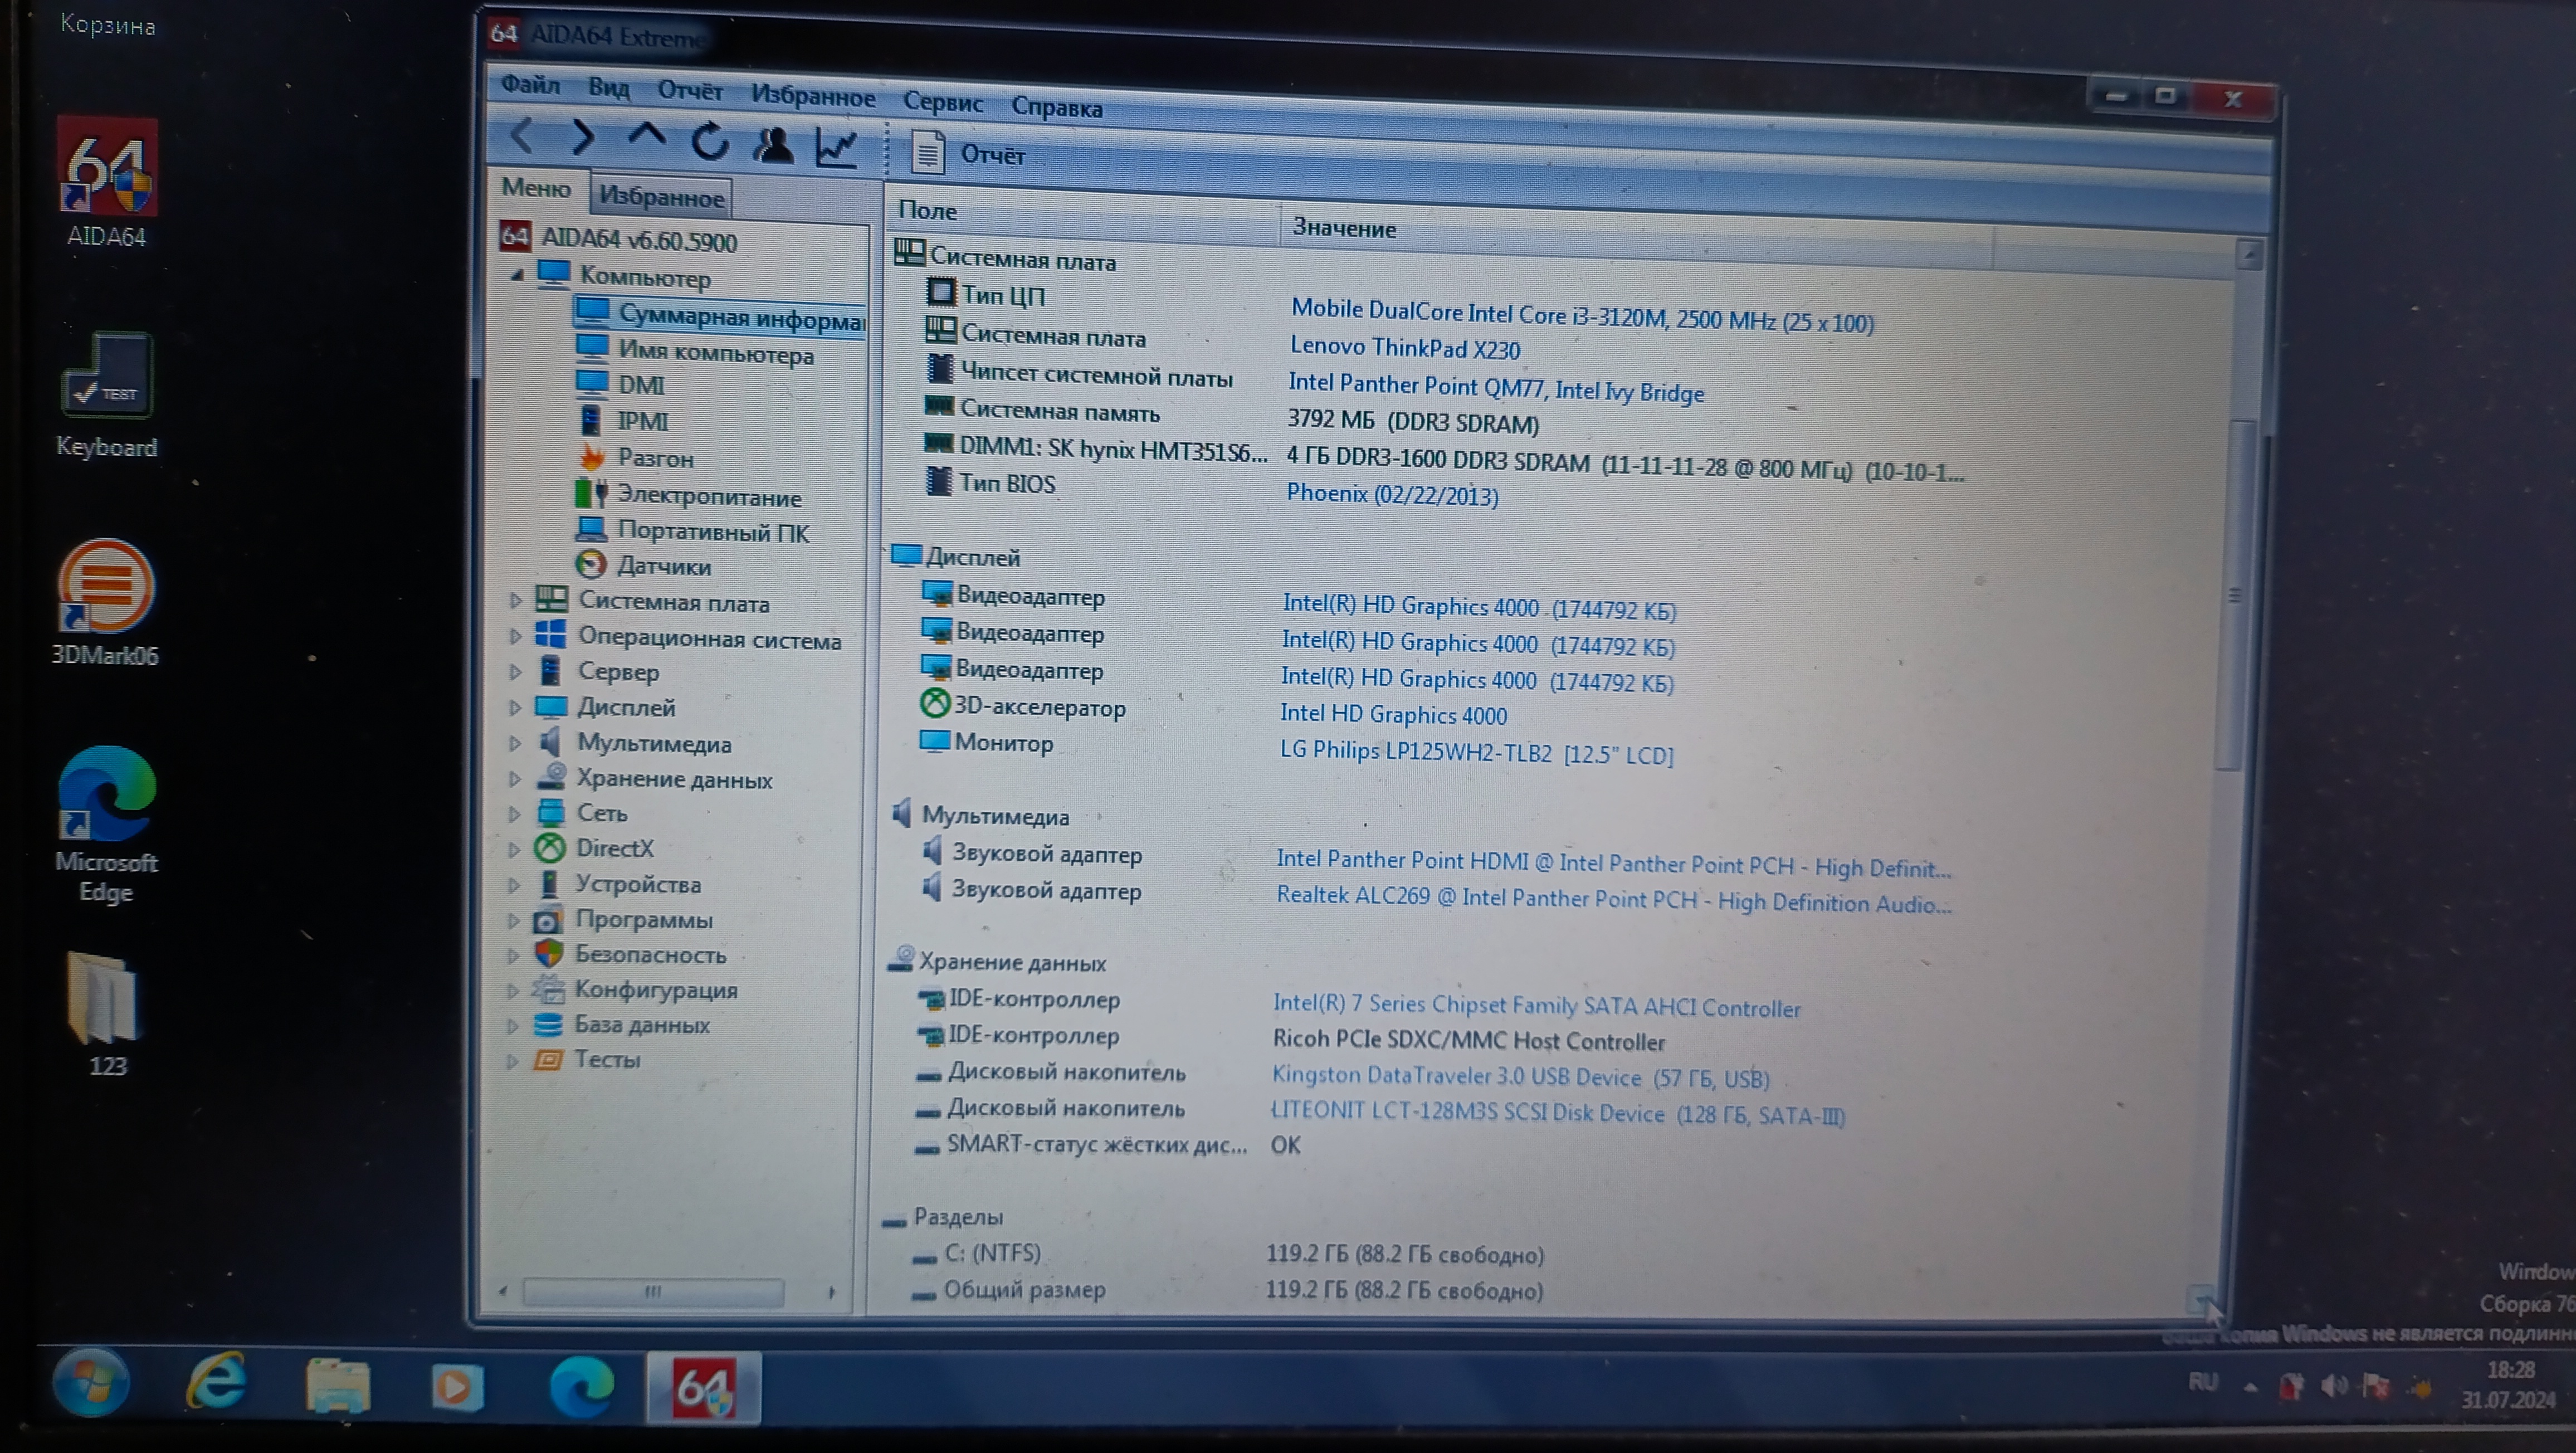This screenshot has width=2576, height=1453.
Task: Expand the Сеть tree node
Action: click(515, 813)
